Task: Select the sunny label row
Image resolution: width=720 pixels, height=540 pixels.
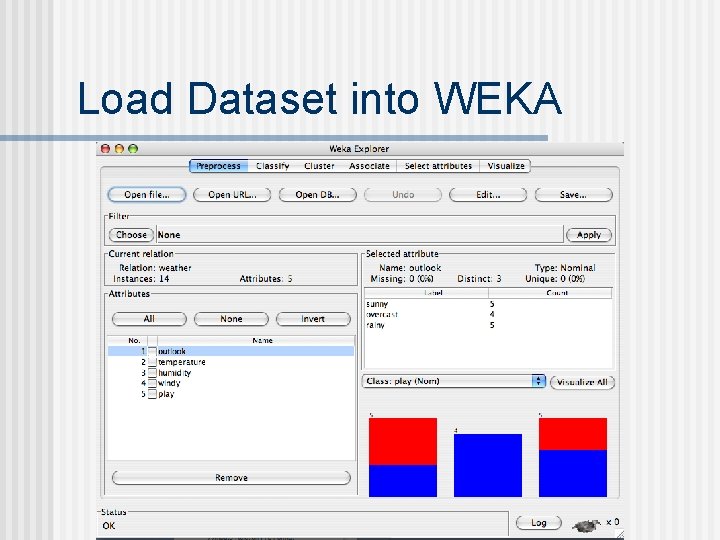Action: (488, 304)
